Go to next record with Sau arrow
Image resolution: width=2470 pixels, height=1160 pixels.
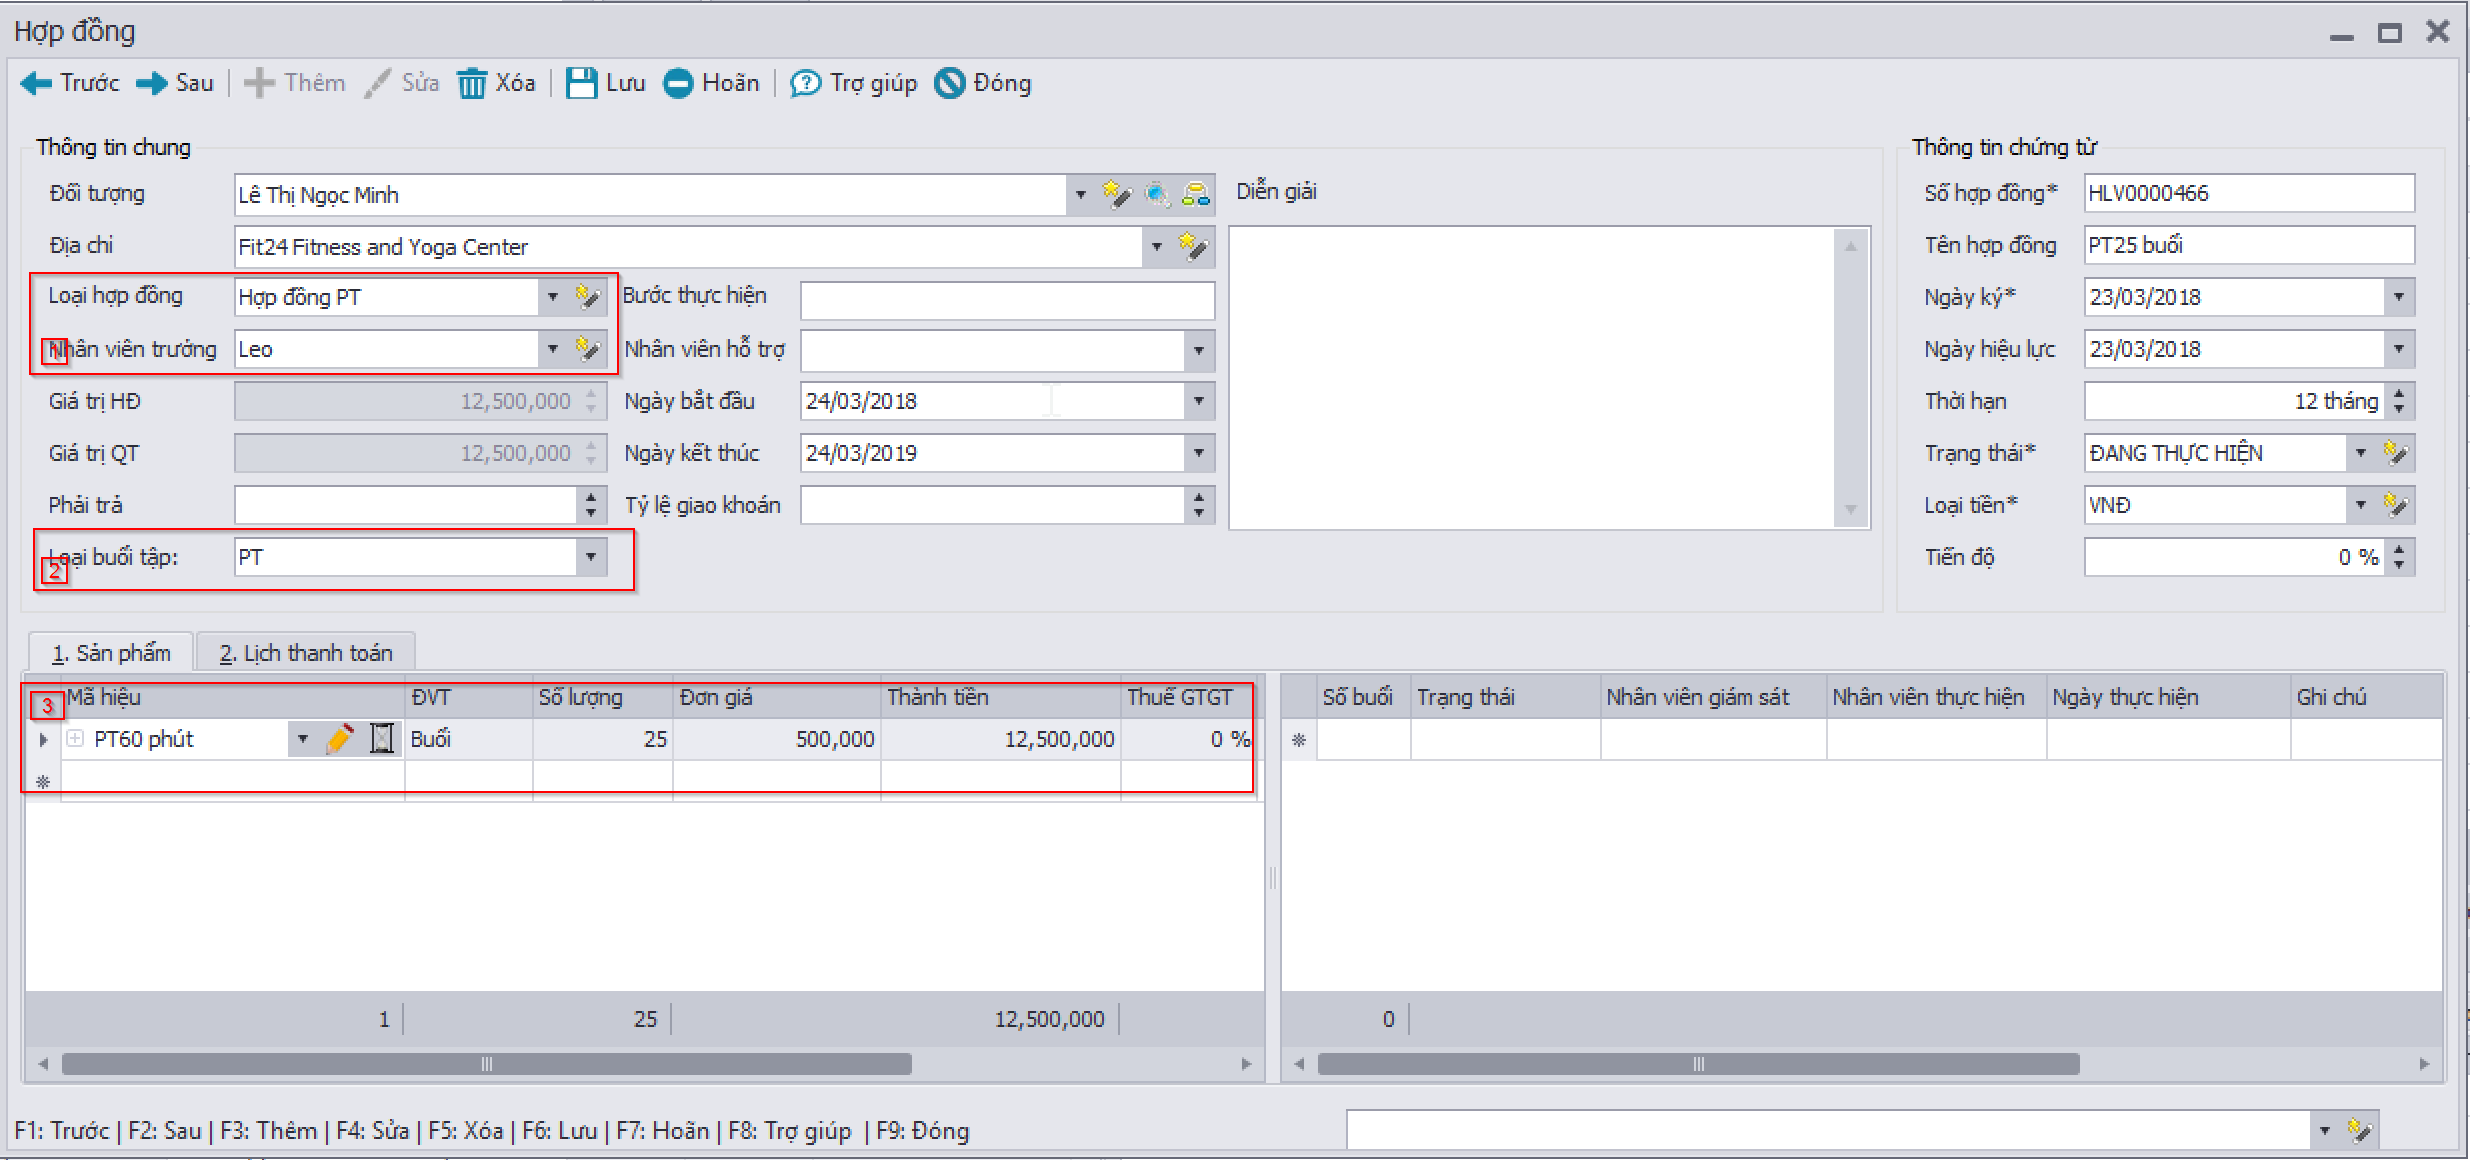[x=152, y=83]
